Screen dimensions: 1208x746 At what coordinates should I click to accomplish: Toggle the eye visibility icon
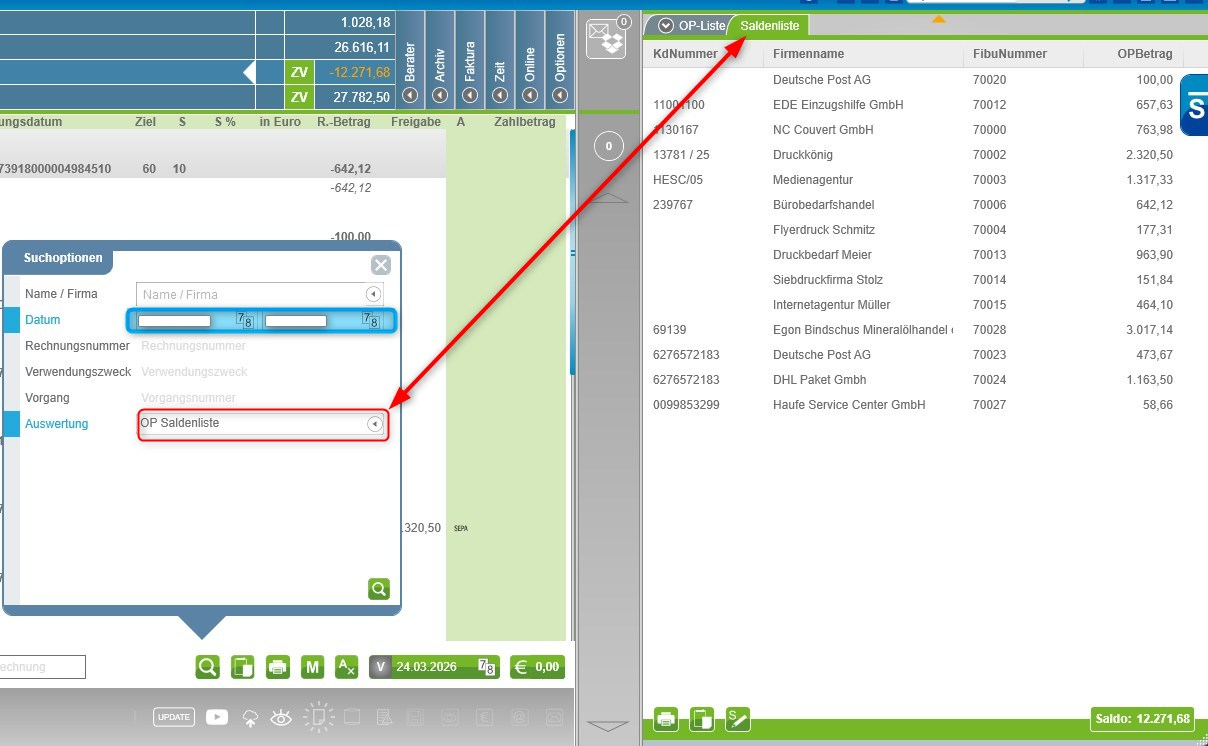click(281, 717)
